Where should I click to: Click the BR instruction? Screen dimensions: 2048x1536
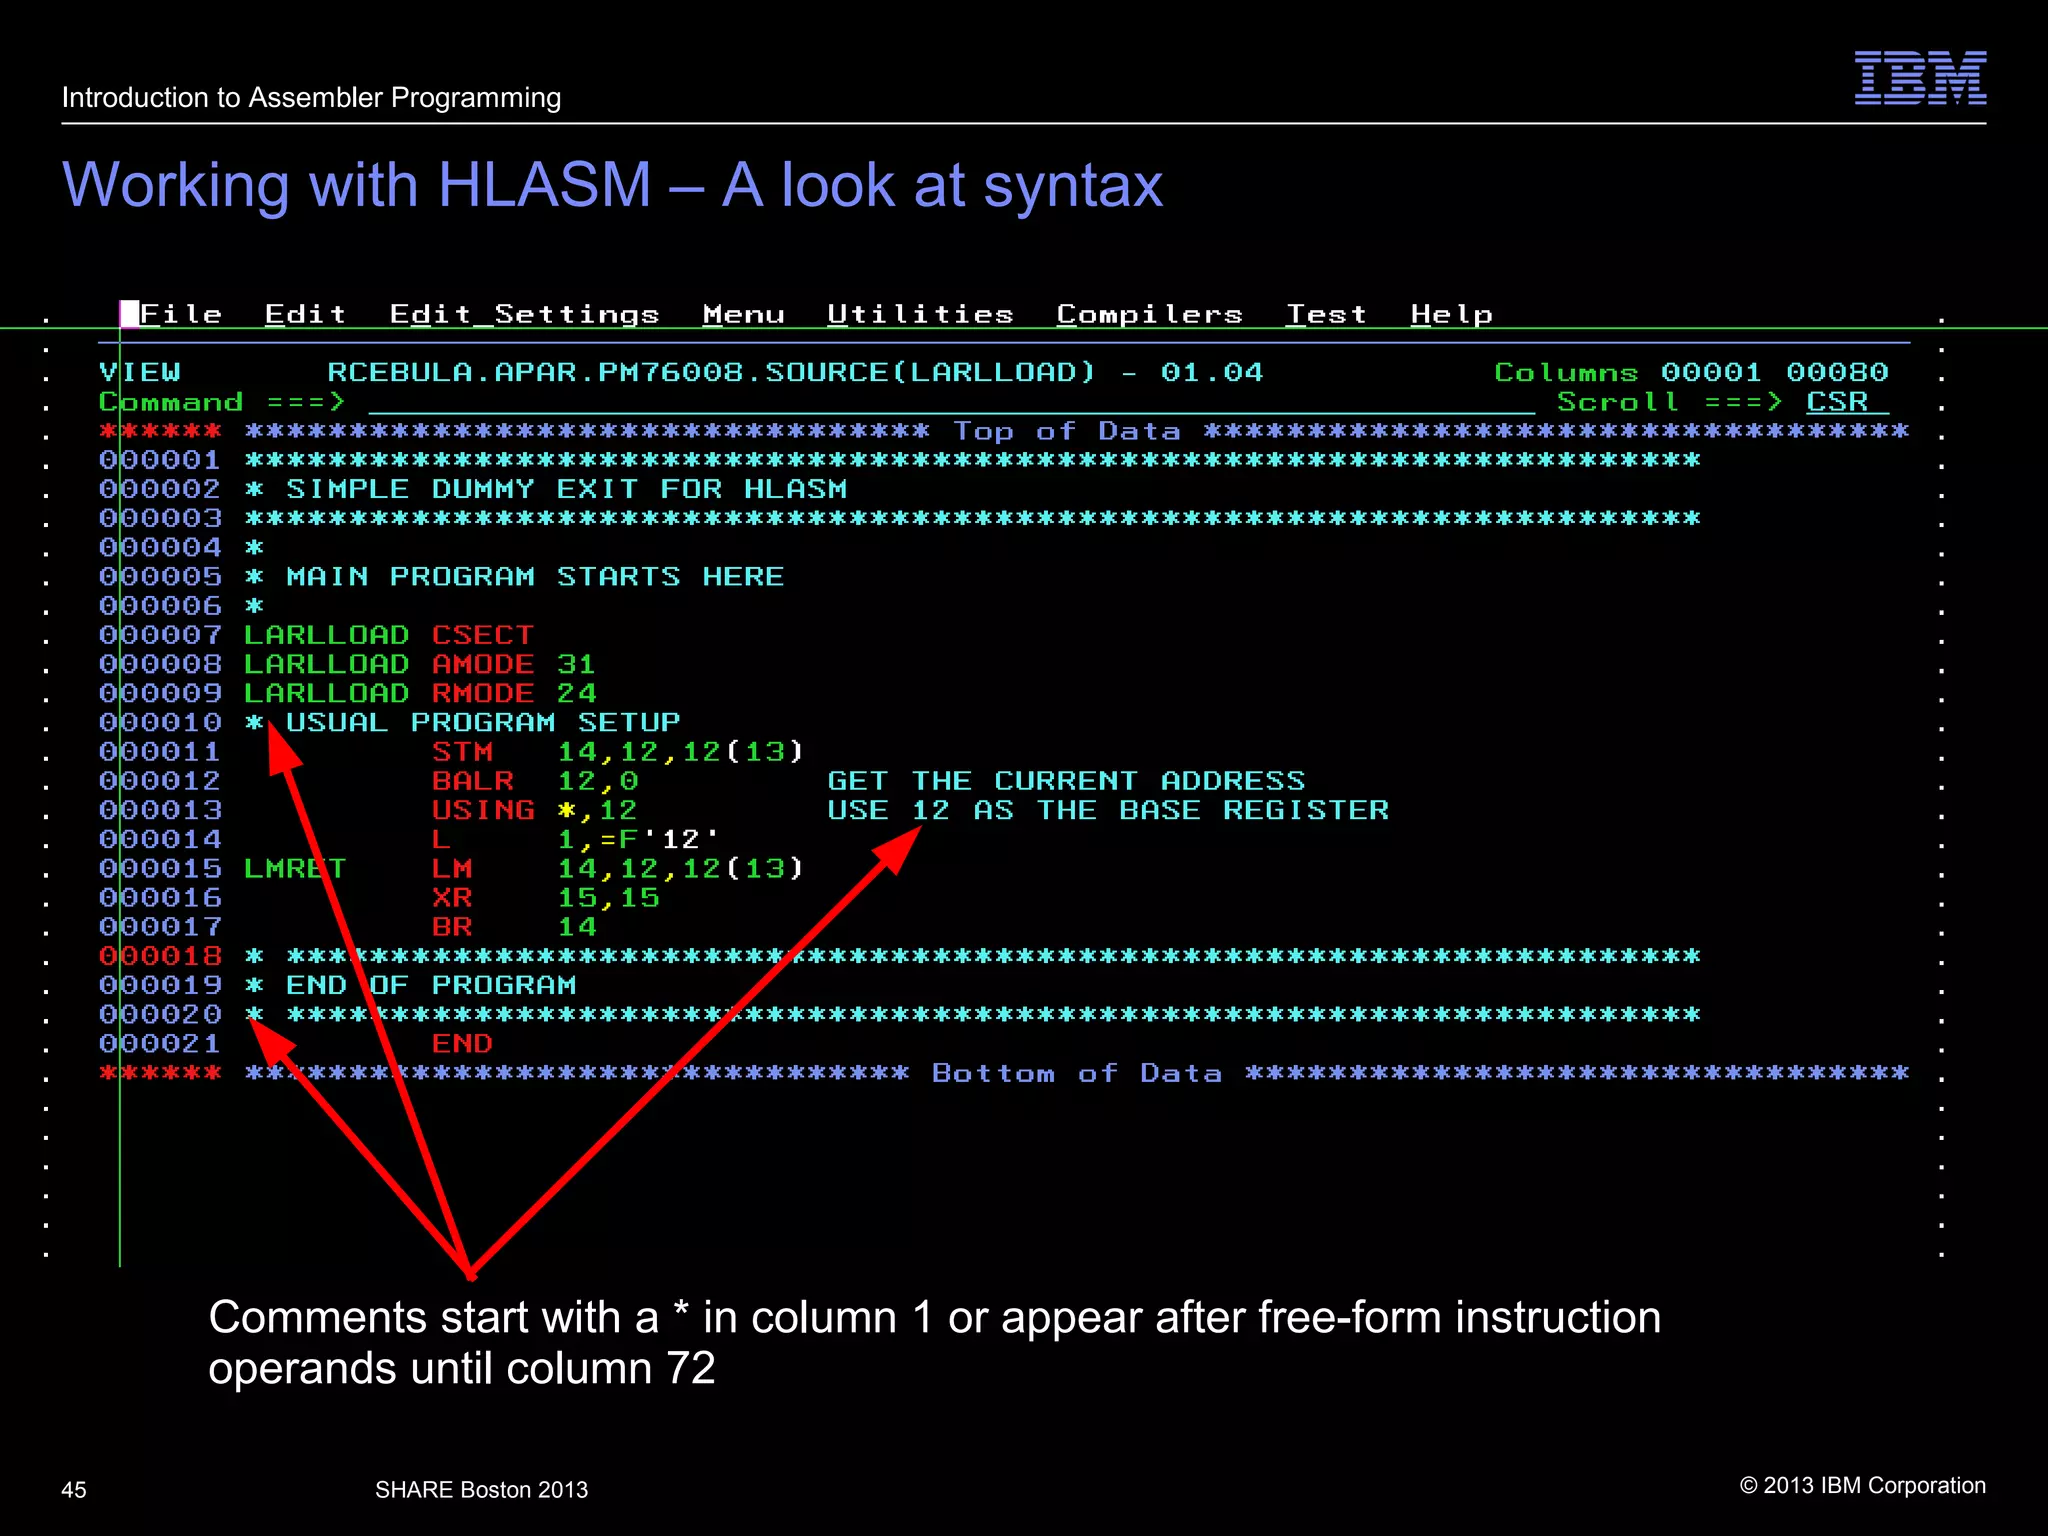coord(452,927)
